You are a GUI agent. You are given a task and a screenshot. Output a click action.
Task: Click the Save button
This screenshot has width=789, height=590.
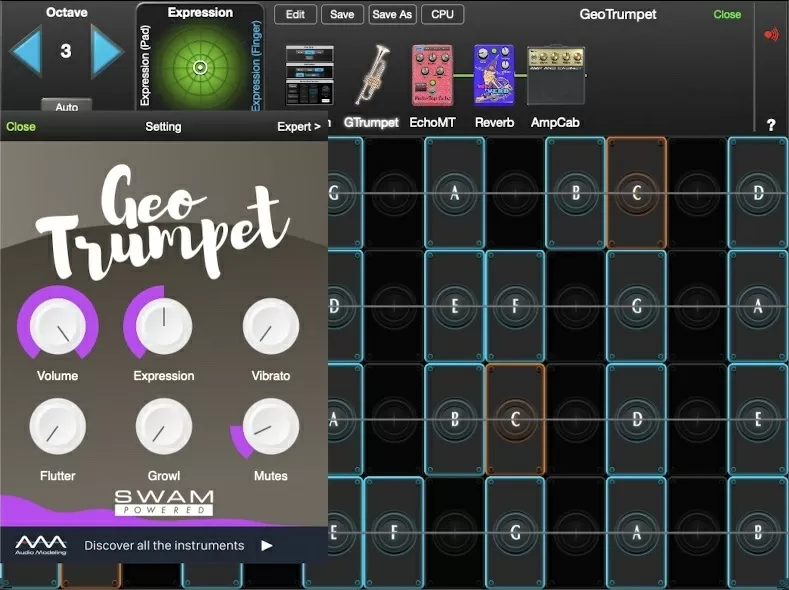pyautogui.click(x=342, y=15)
